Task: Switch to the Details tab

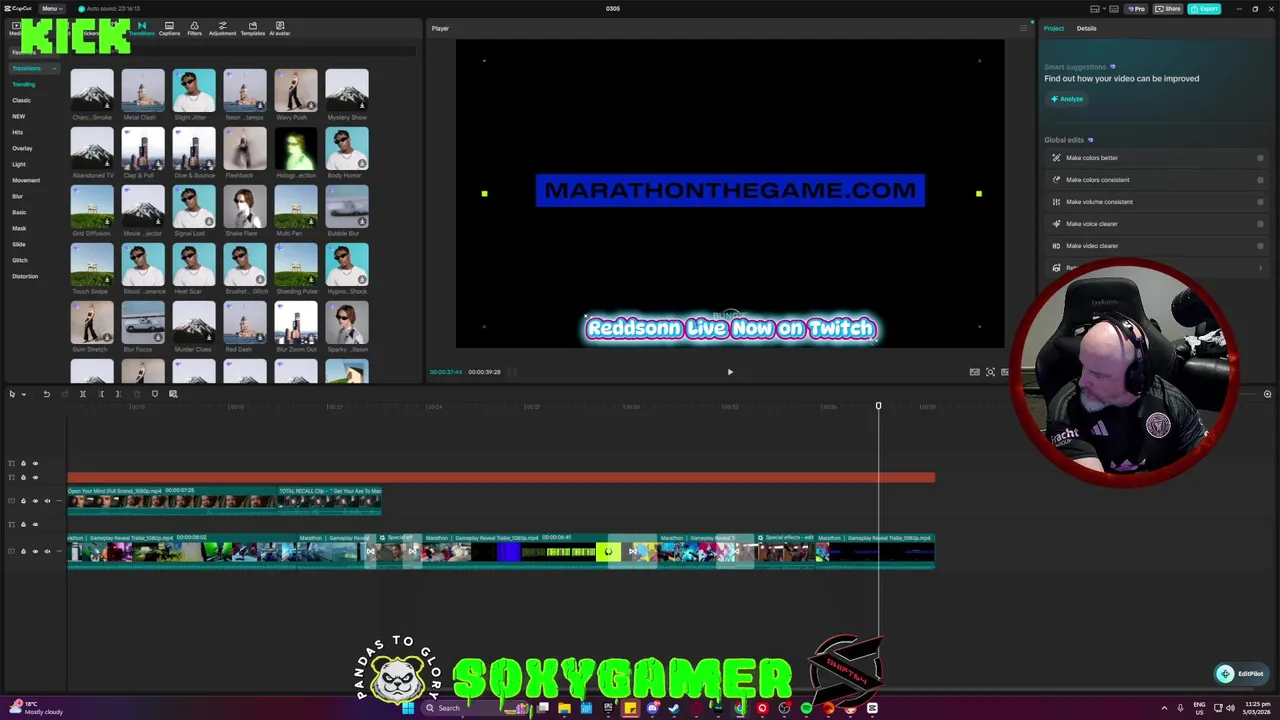Action: [x=1086, y=28]
